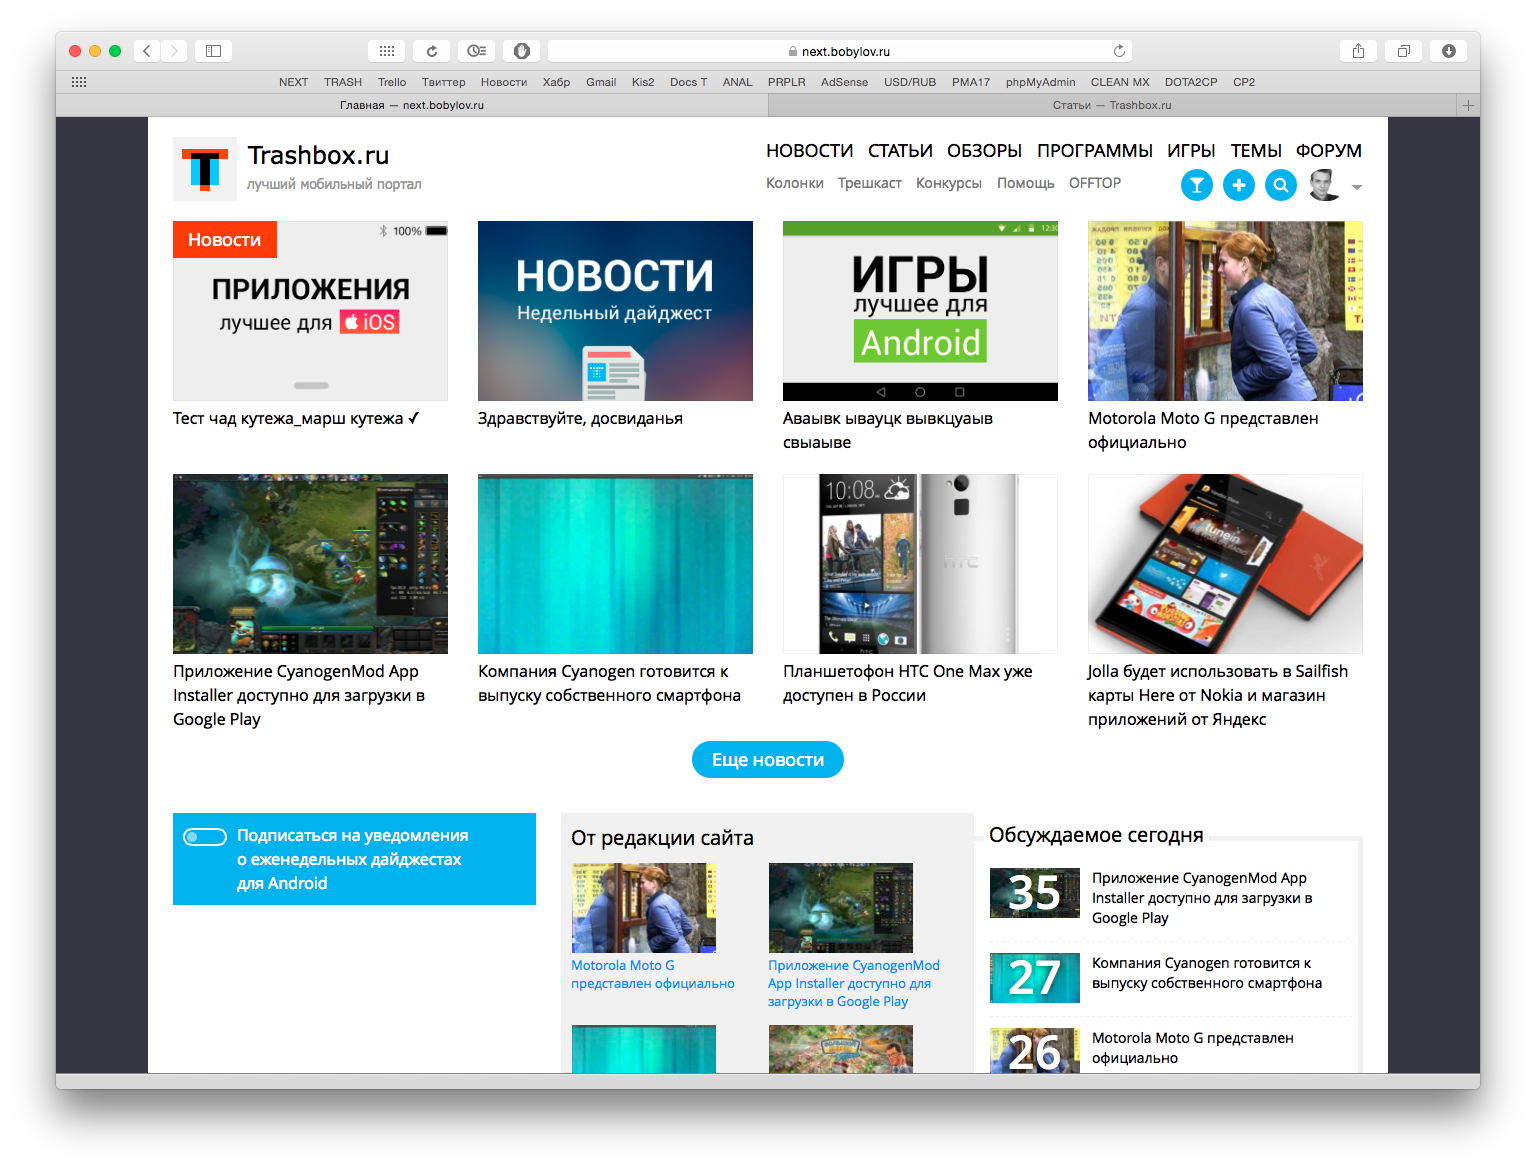Show all tabs overview icon
Viewport: 1536px width, 1169px height.
pos(1404,51)
